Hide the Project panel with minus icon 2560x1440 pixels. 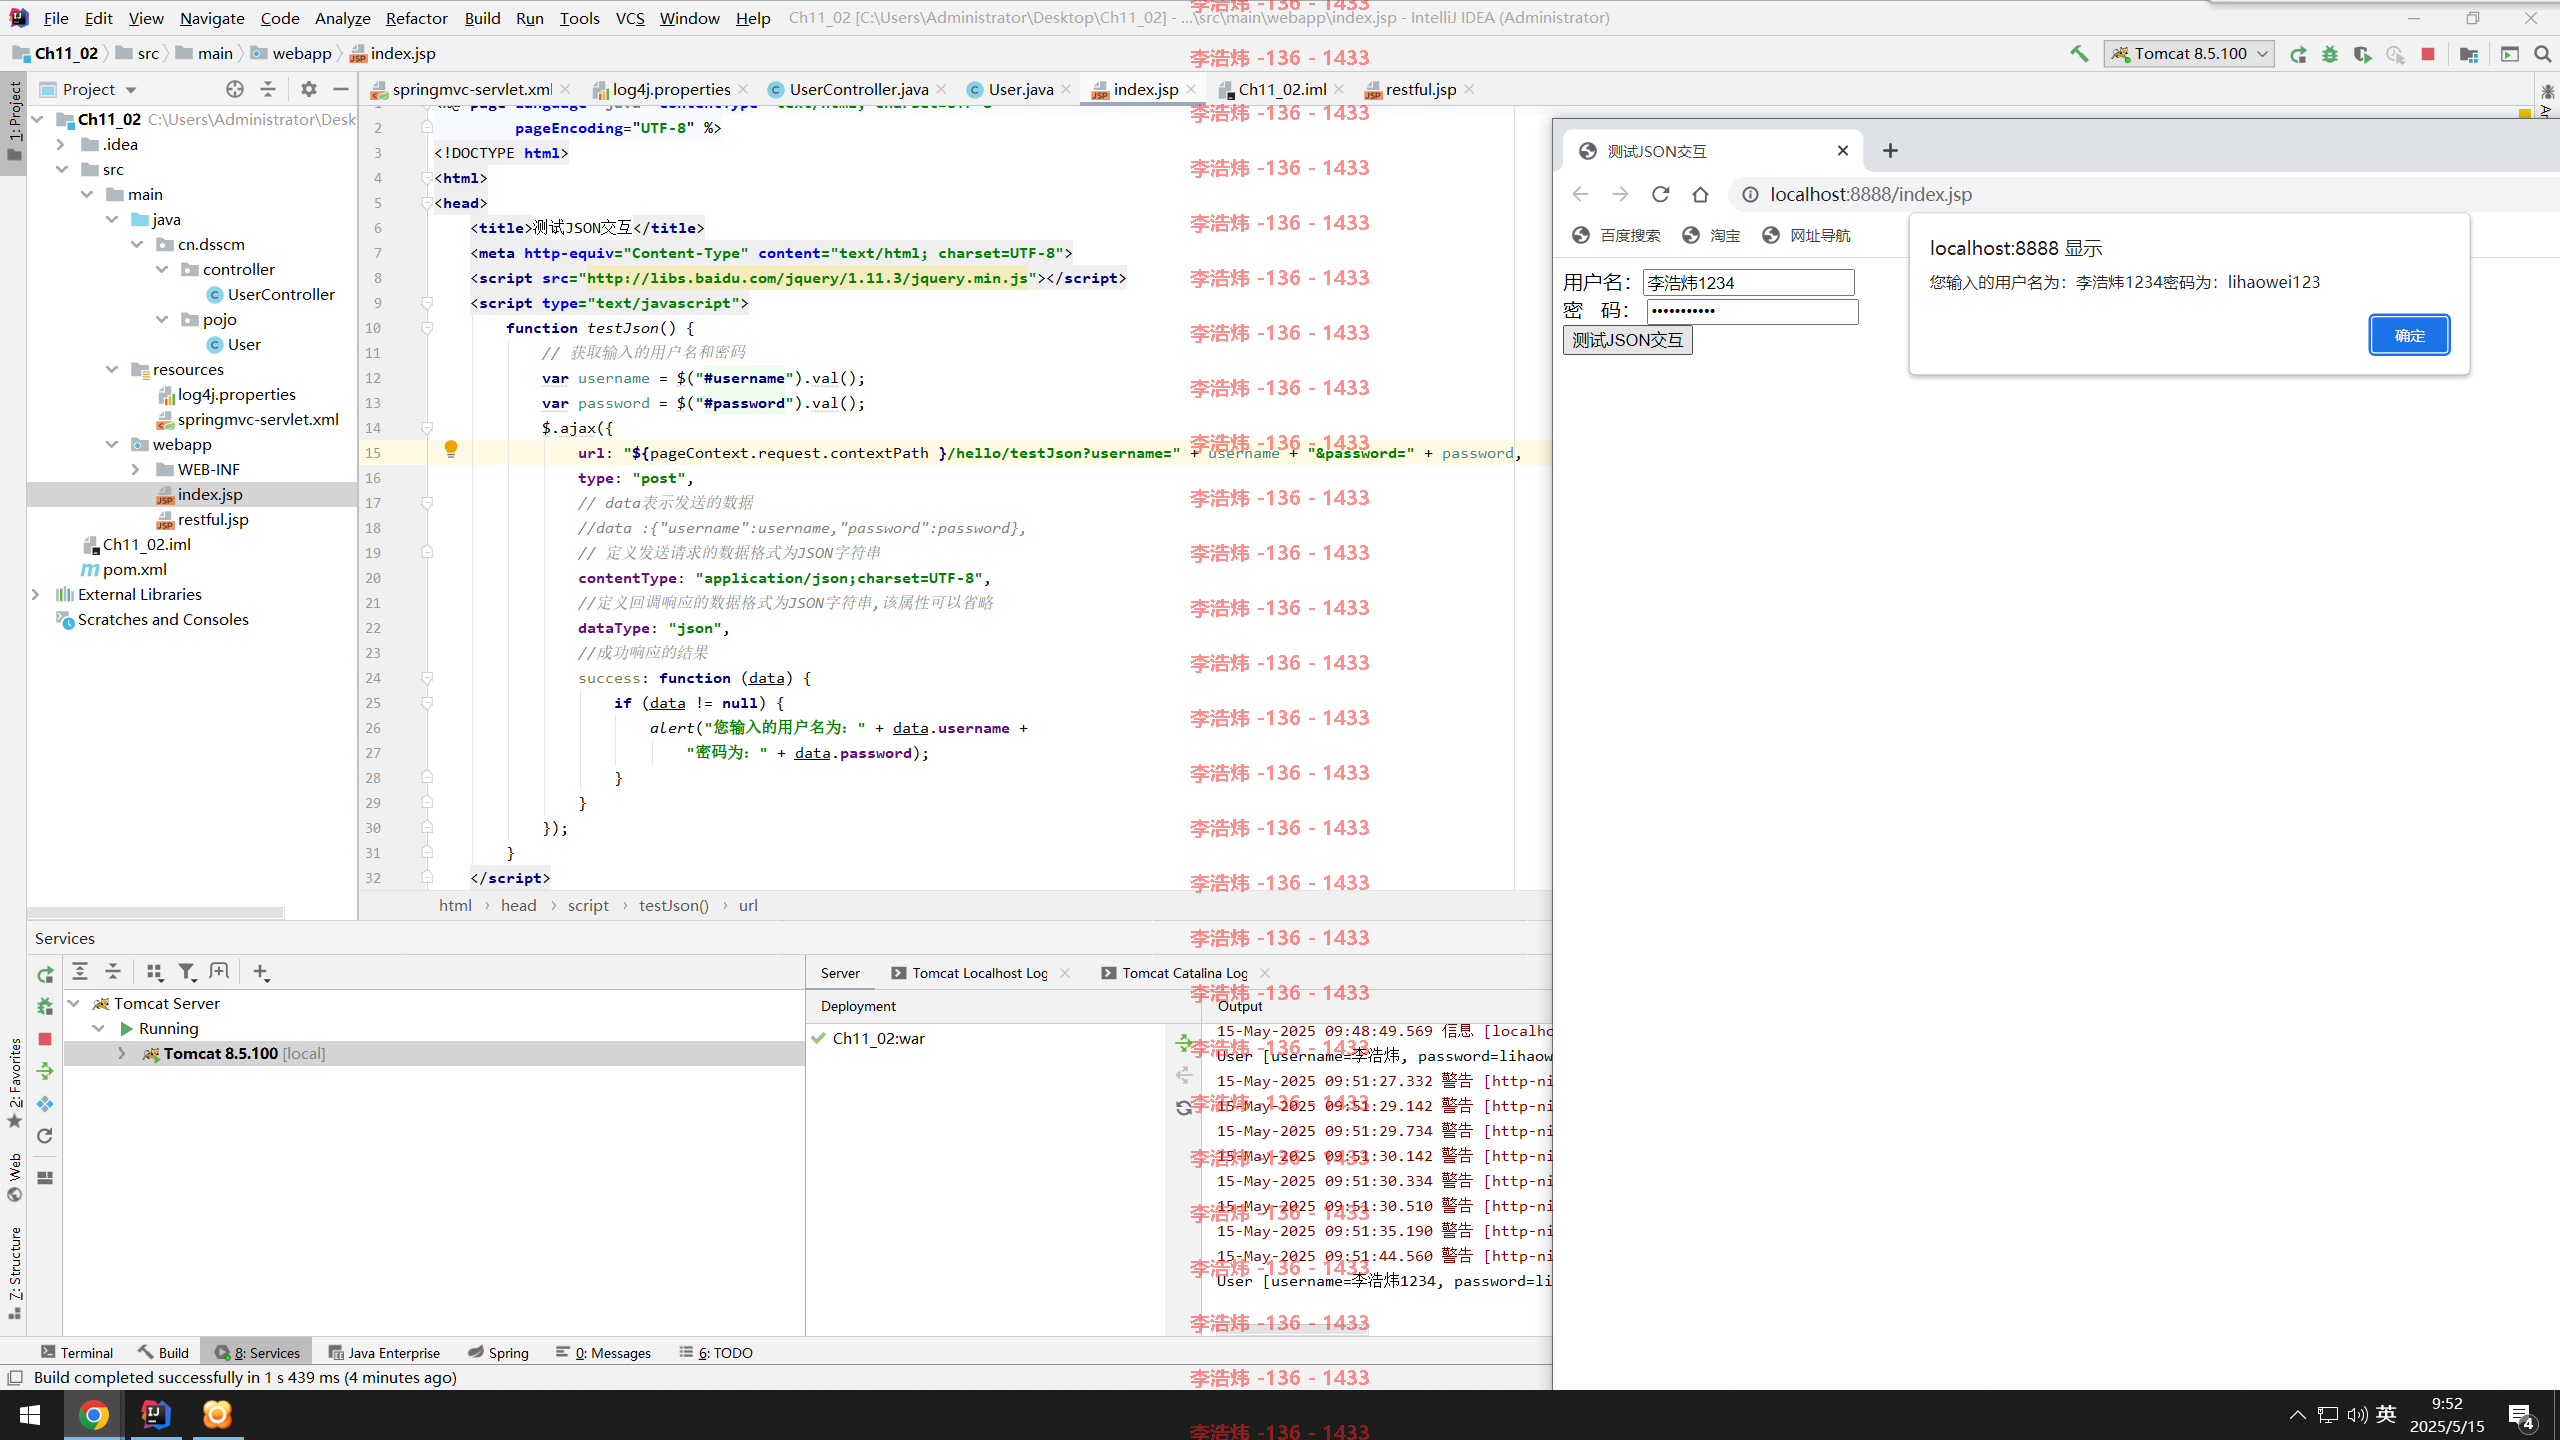[x=341, y=89]
